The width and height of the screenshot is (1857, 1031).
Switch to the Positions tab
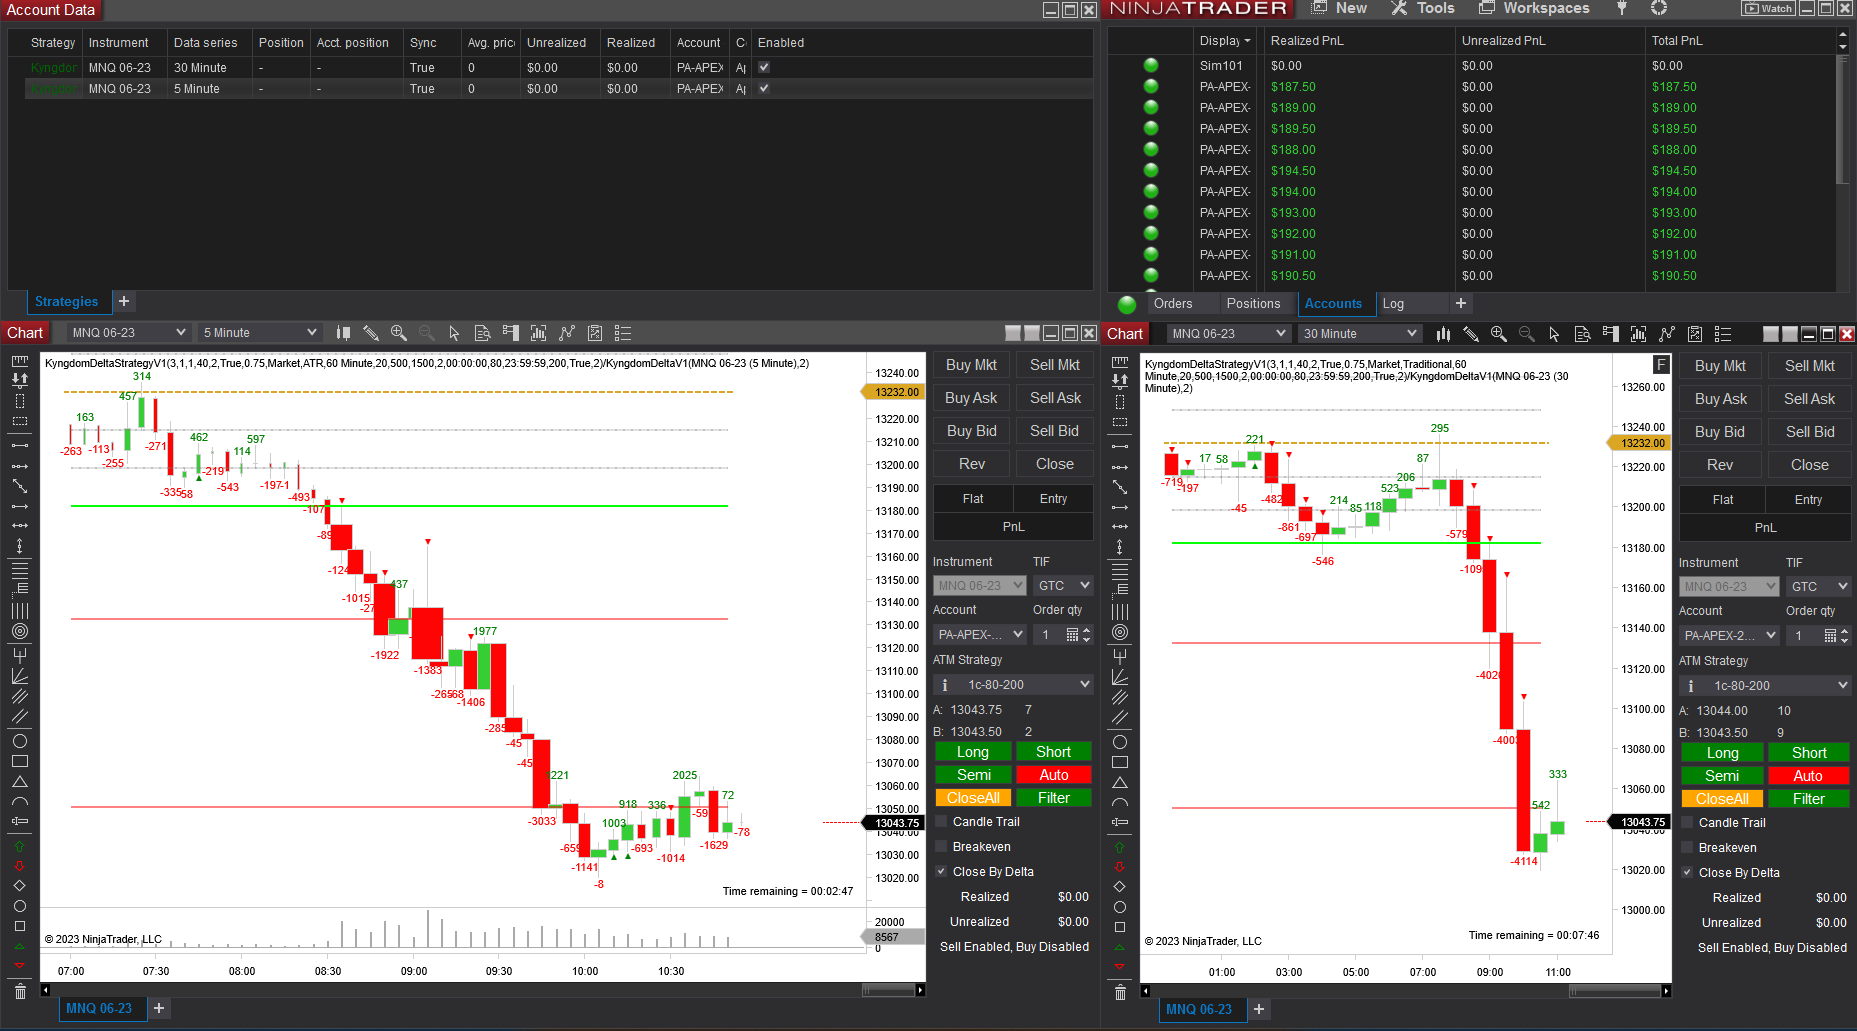coord(1253,304)
